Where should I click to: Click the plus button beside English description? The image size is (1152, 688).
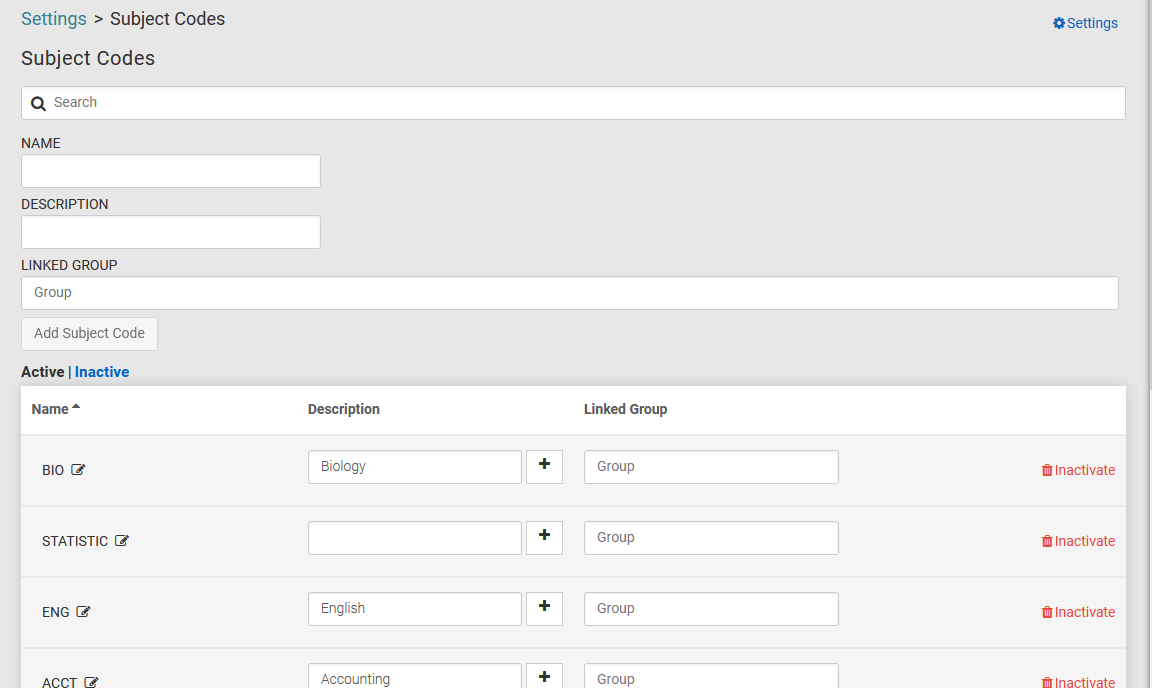tap(544, 608)
